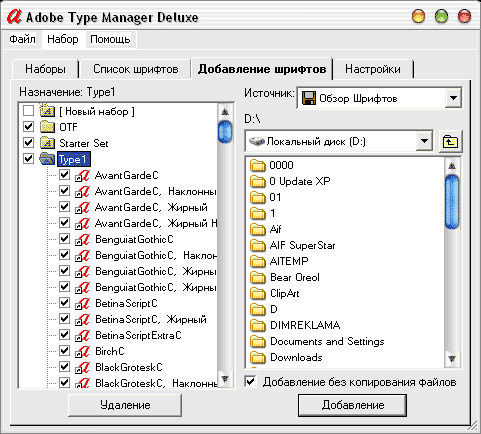Click the local disk drive icon
This screenshot has width=481, height=434.
(x=257, y=142)
